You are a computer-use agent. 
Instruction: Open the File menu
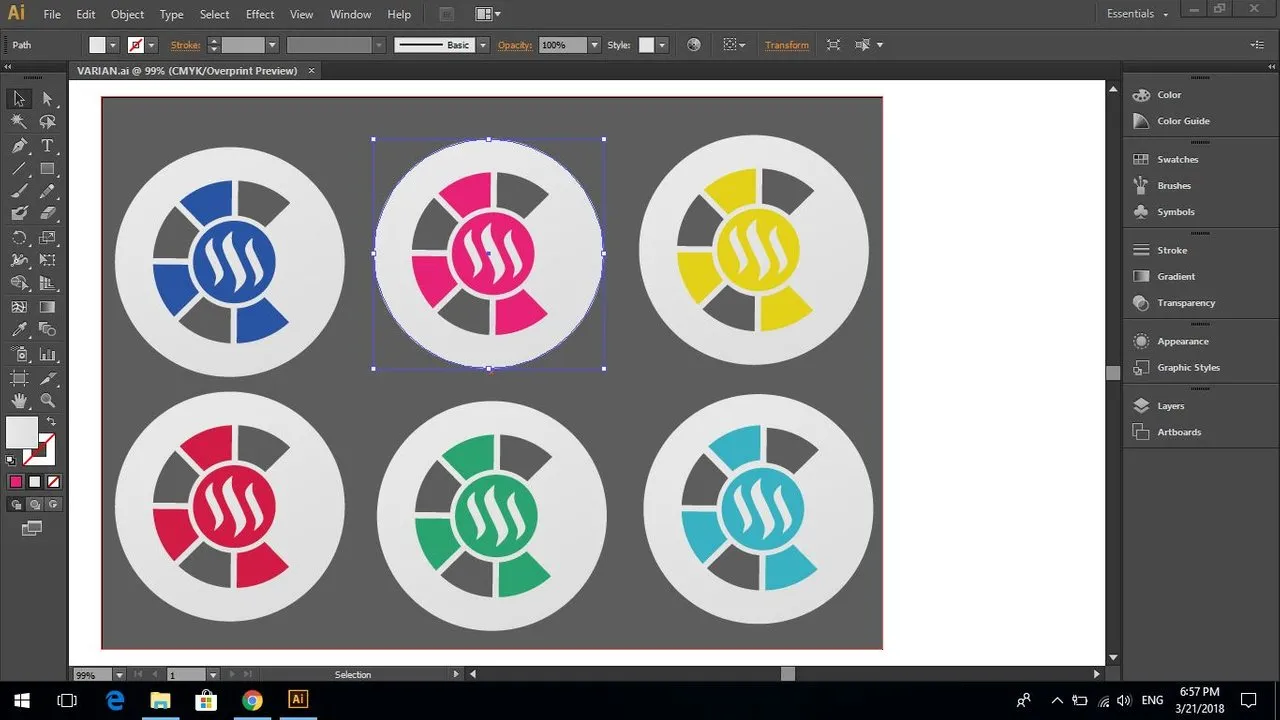pyautogui.click(x=52, y=14)
